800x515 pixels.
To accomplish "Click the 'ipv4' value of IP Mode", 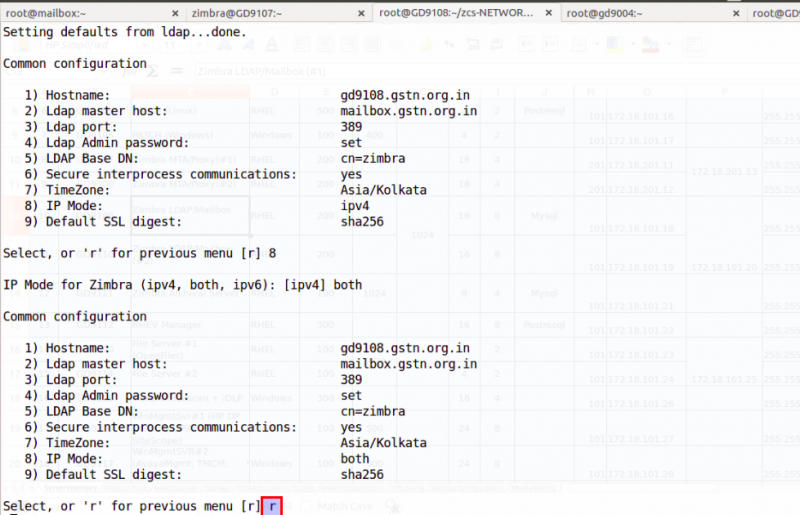I will [x=355, y=206].
